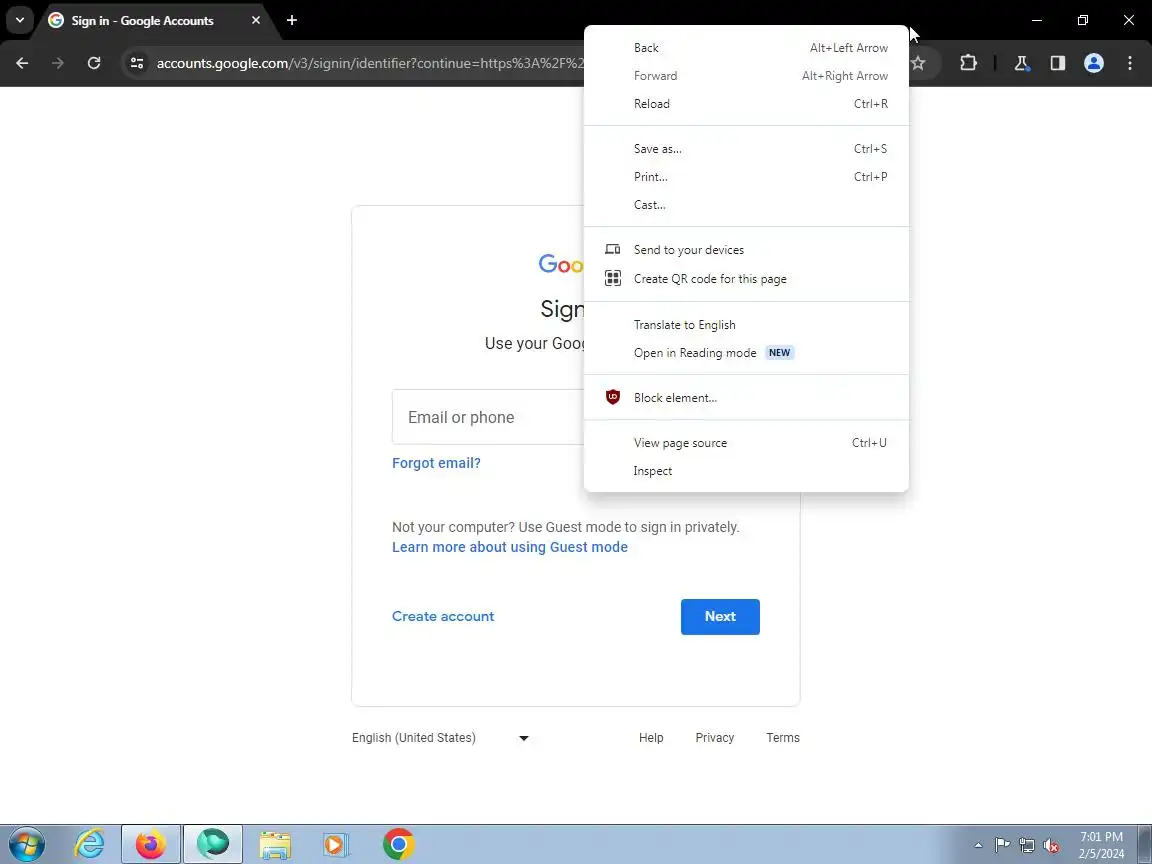1152x864 pixels.
Task: Open Action Center flag tray icon
Action: coord(1002,845)
